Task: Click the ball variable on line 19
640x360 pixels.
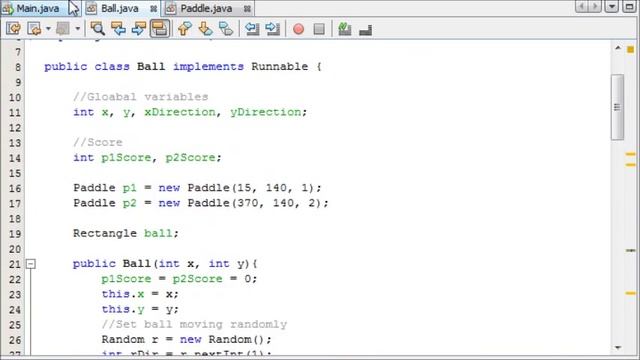Action: 158,233
